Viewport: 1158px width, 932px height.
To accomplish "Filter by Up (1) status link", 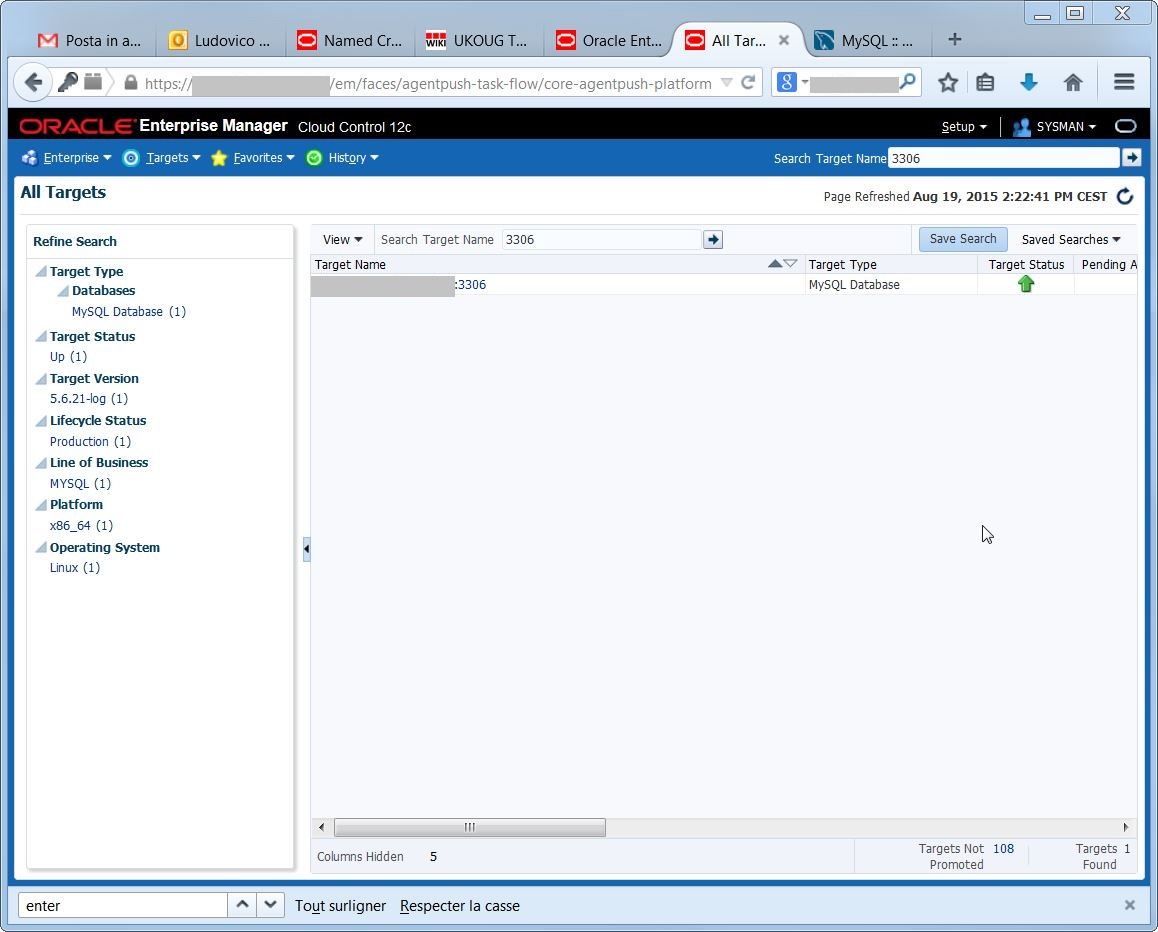I will coord(69,357).
